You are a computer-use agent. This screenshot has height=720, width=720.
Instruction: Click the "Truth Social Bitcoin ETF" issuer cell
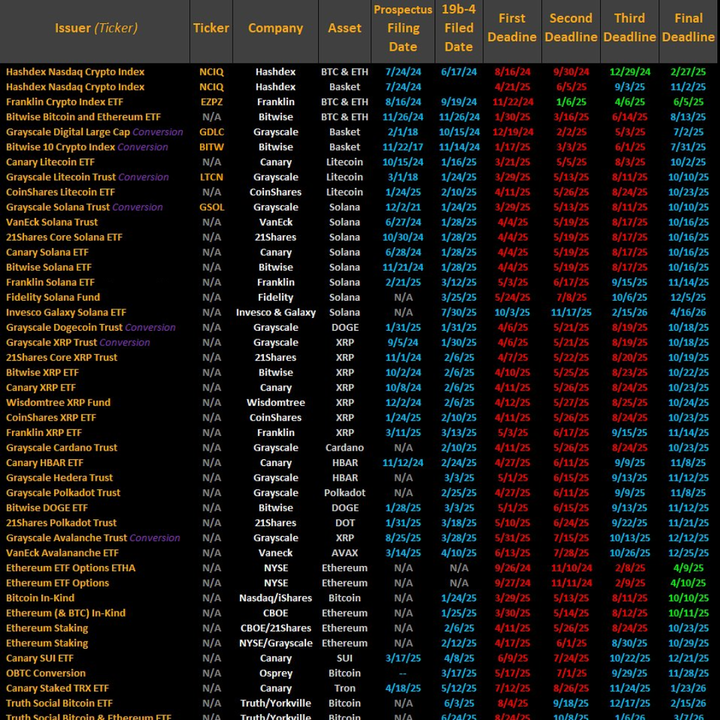(x=59, y=703)
